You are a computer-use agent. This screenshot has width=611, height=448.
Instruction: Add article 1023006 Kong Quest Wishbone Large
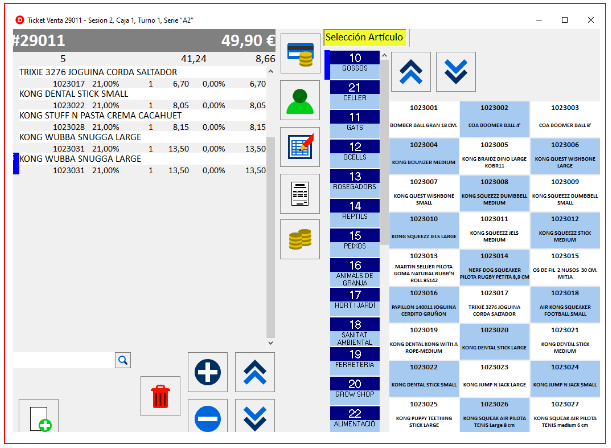(565, 156)
